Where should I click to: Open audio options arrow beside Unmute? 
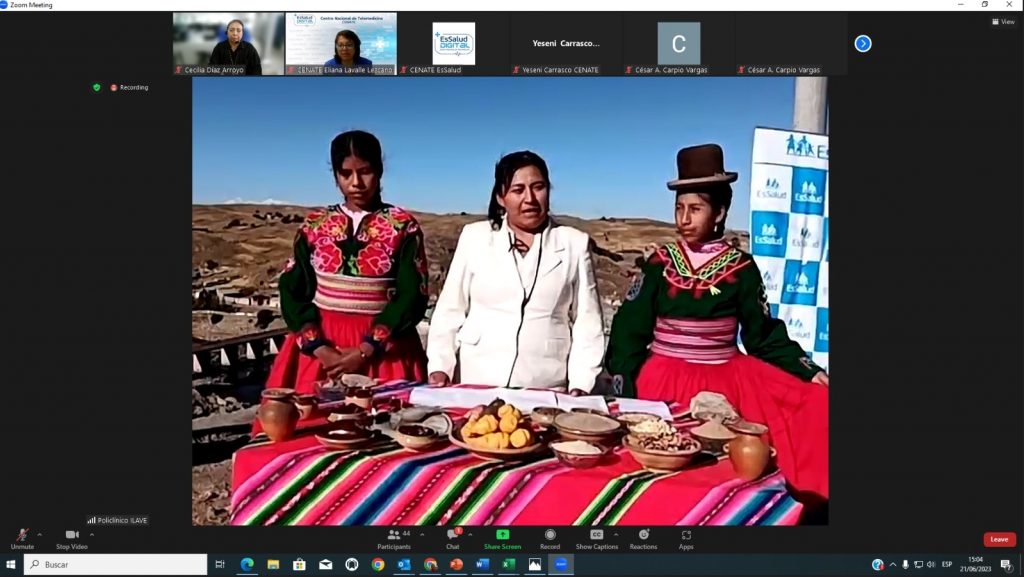(40, 535)
